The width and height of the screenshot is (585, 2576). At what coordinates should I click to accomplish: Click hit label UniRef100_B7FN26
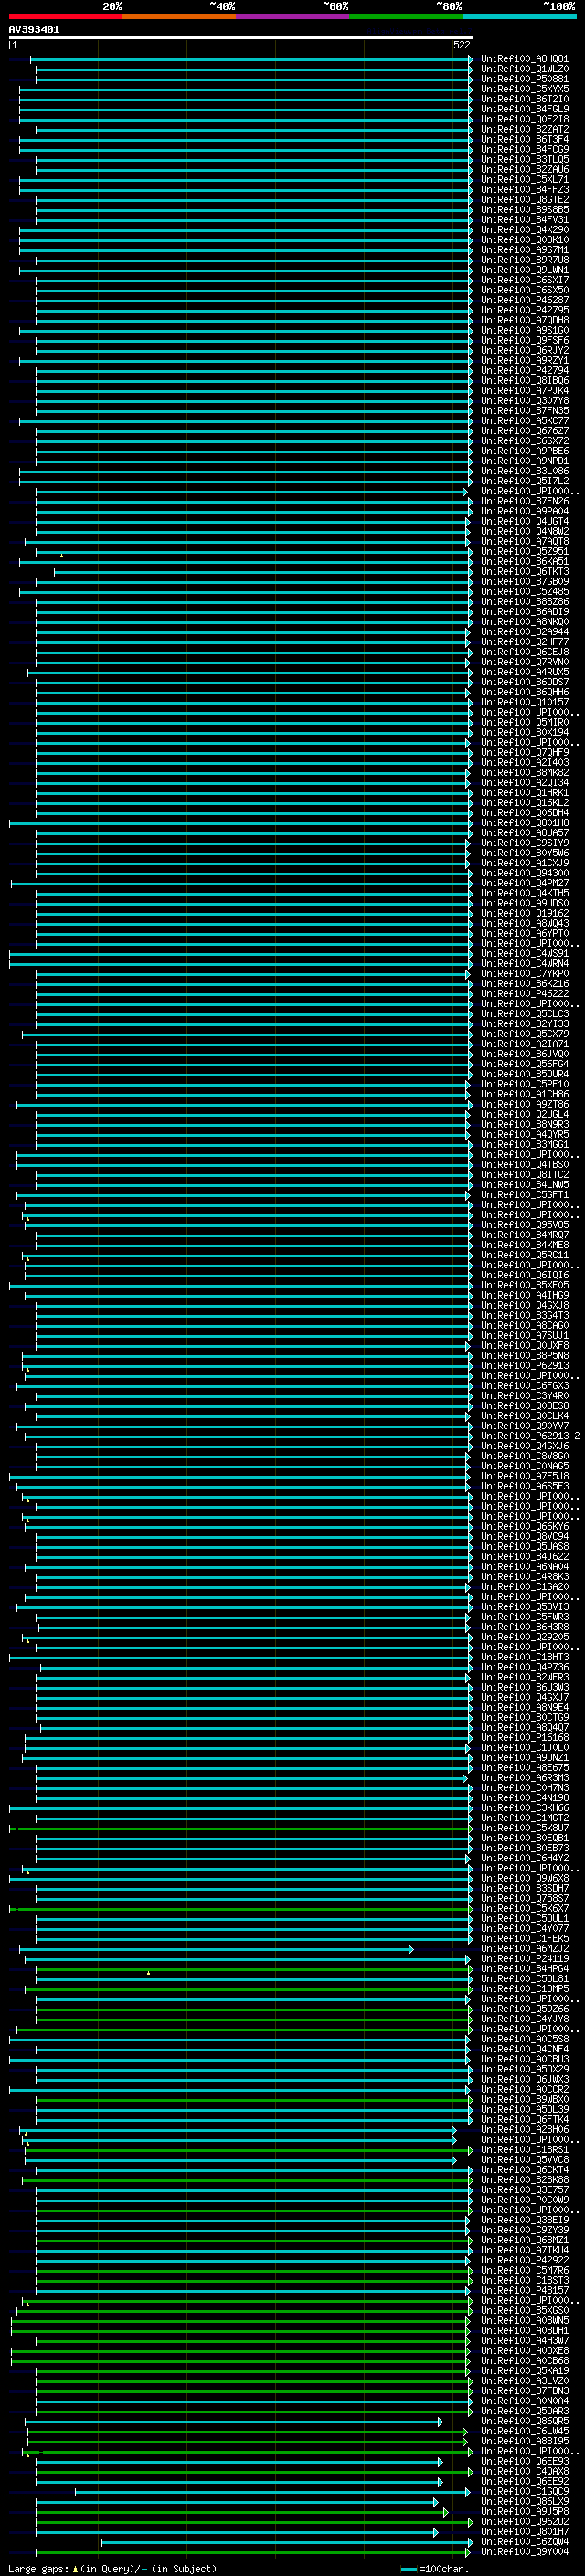pos(525,501)
